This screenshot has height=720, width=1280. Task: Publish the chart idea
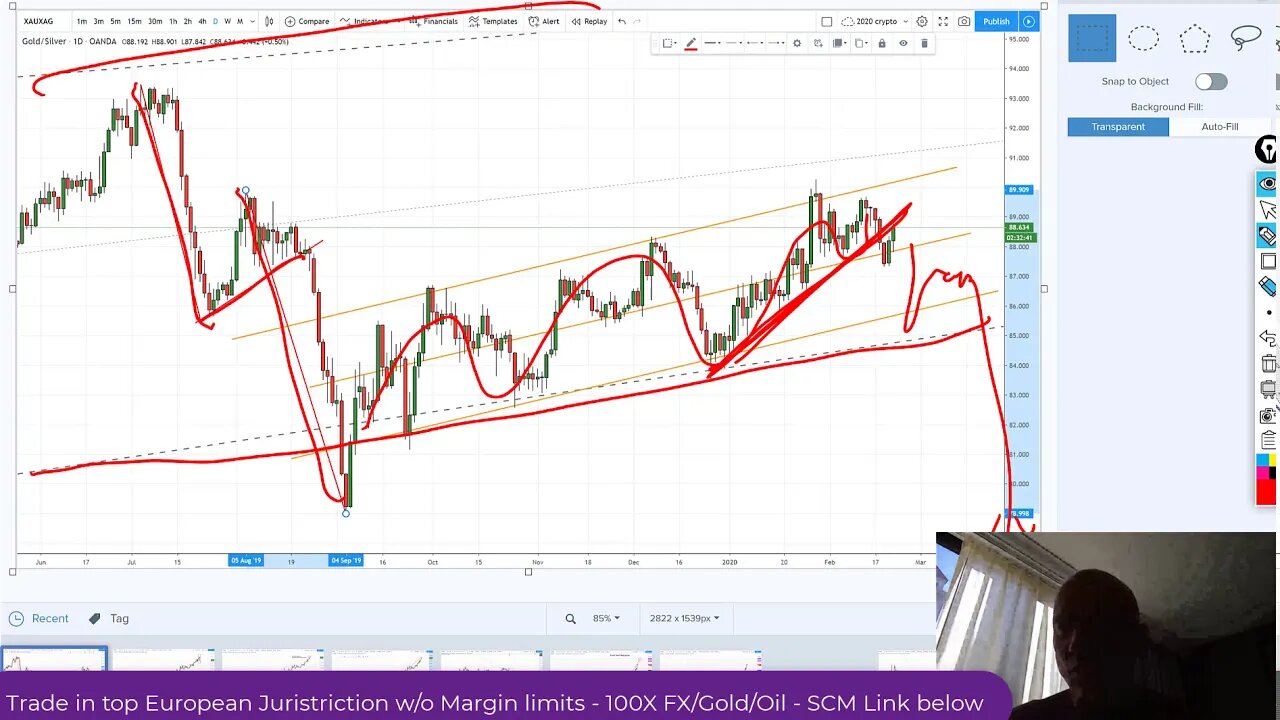point(997,21)
